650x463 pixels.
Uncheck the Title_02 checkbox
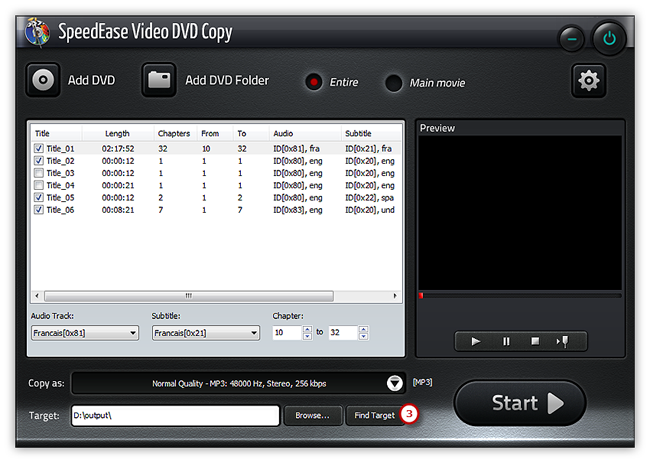point(39,160)
